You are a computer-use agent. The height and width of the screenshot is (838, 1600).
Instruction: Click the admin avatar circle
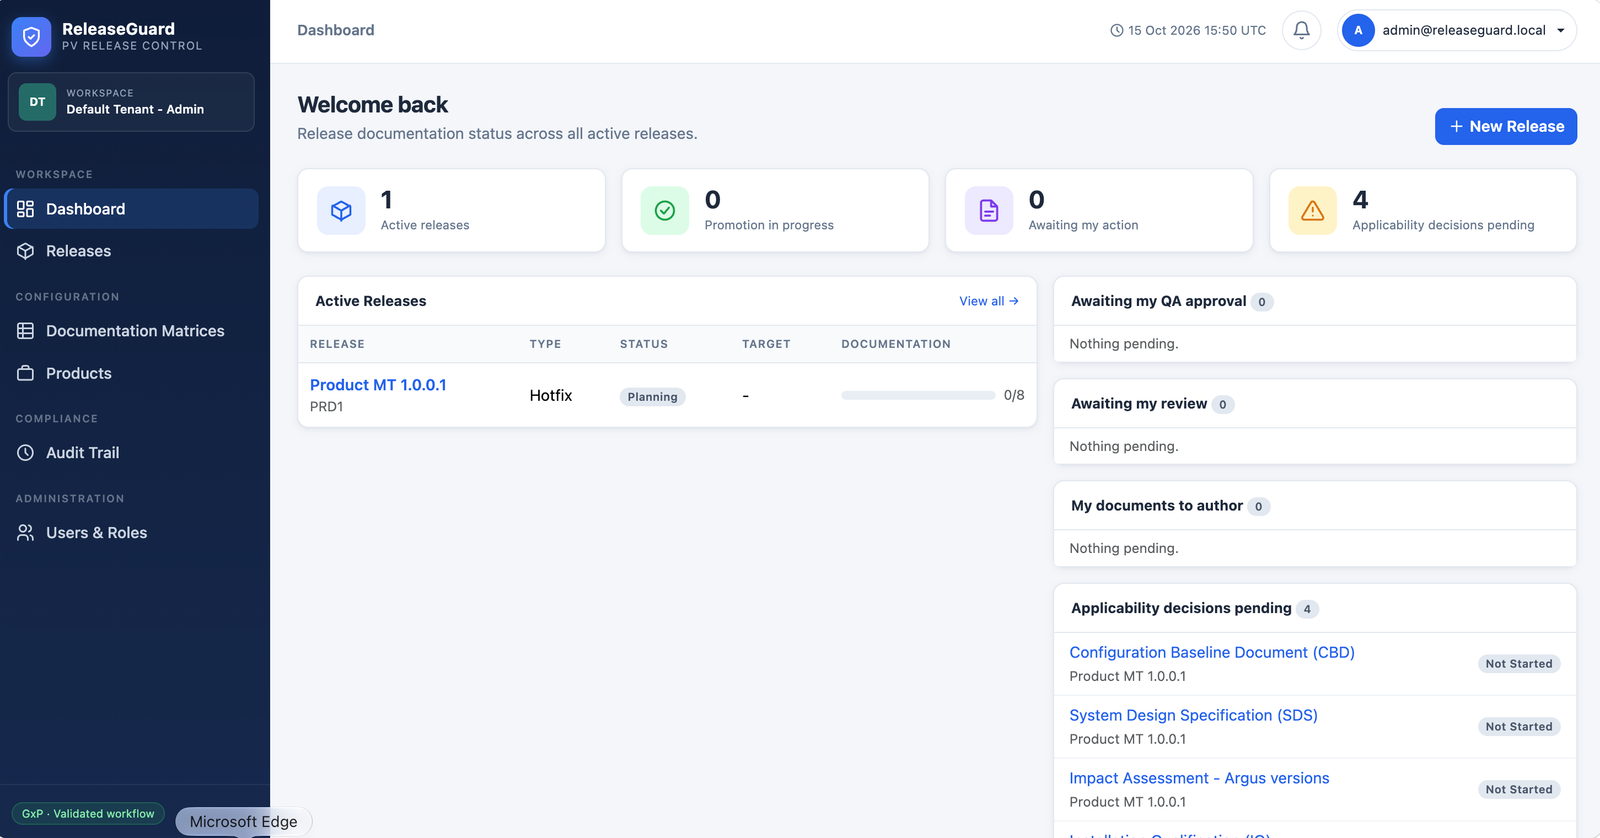click(1358, 30)
